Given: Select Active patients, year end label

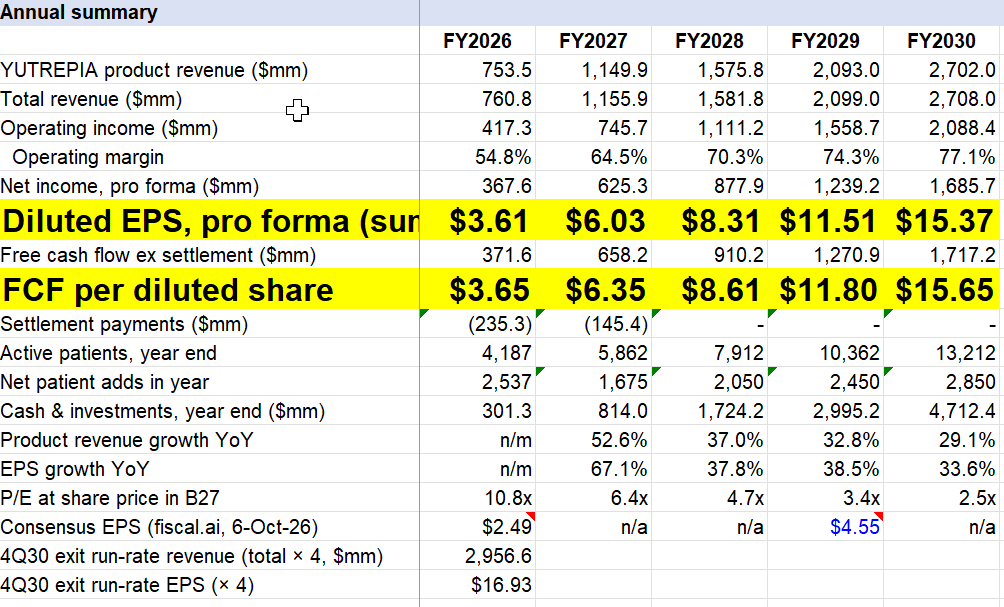Looking at the screenshot, I should click(x=209, y=353).
